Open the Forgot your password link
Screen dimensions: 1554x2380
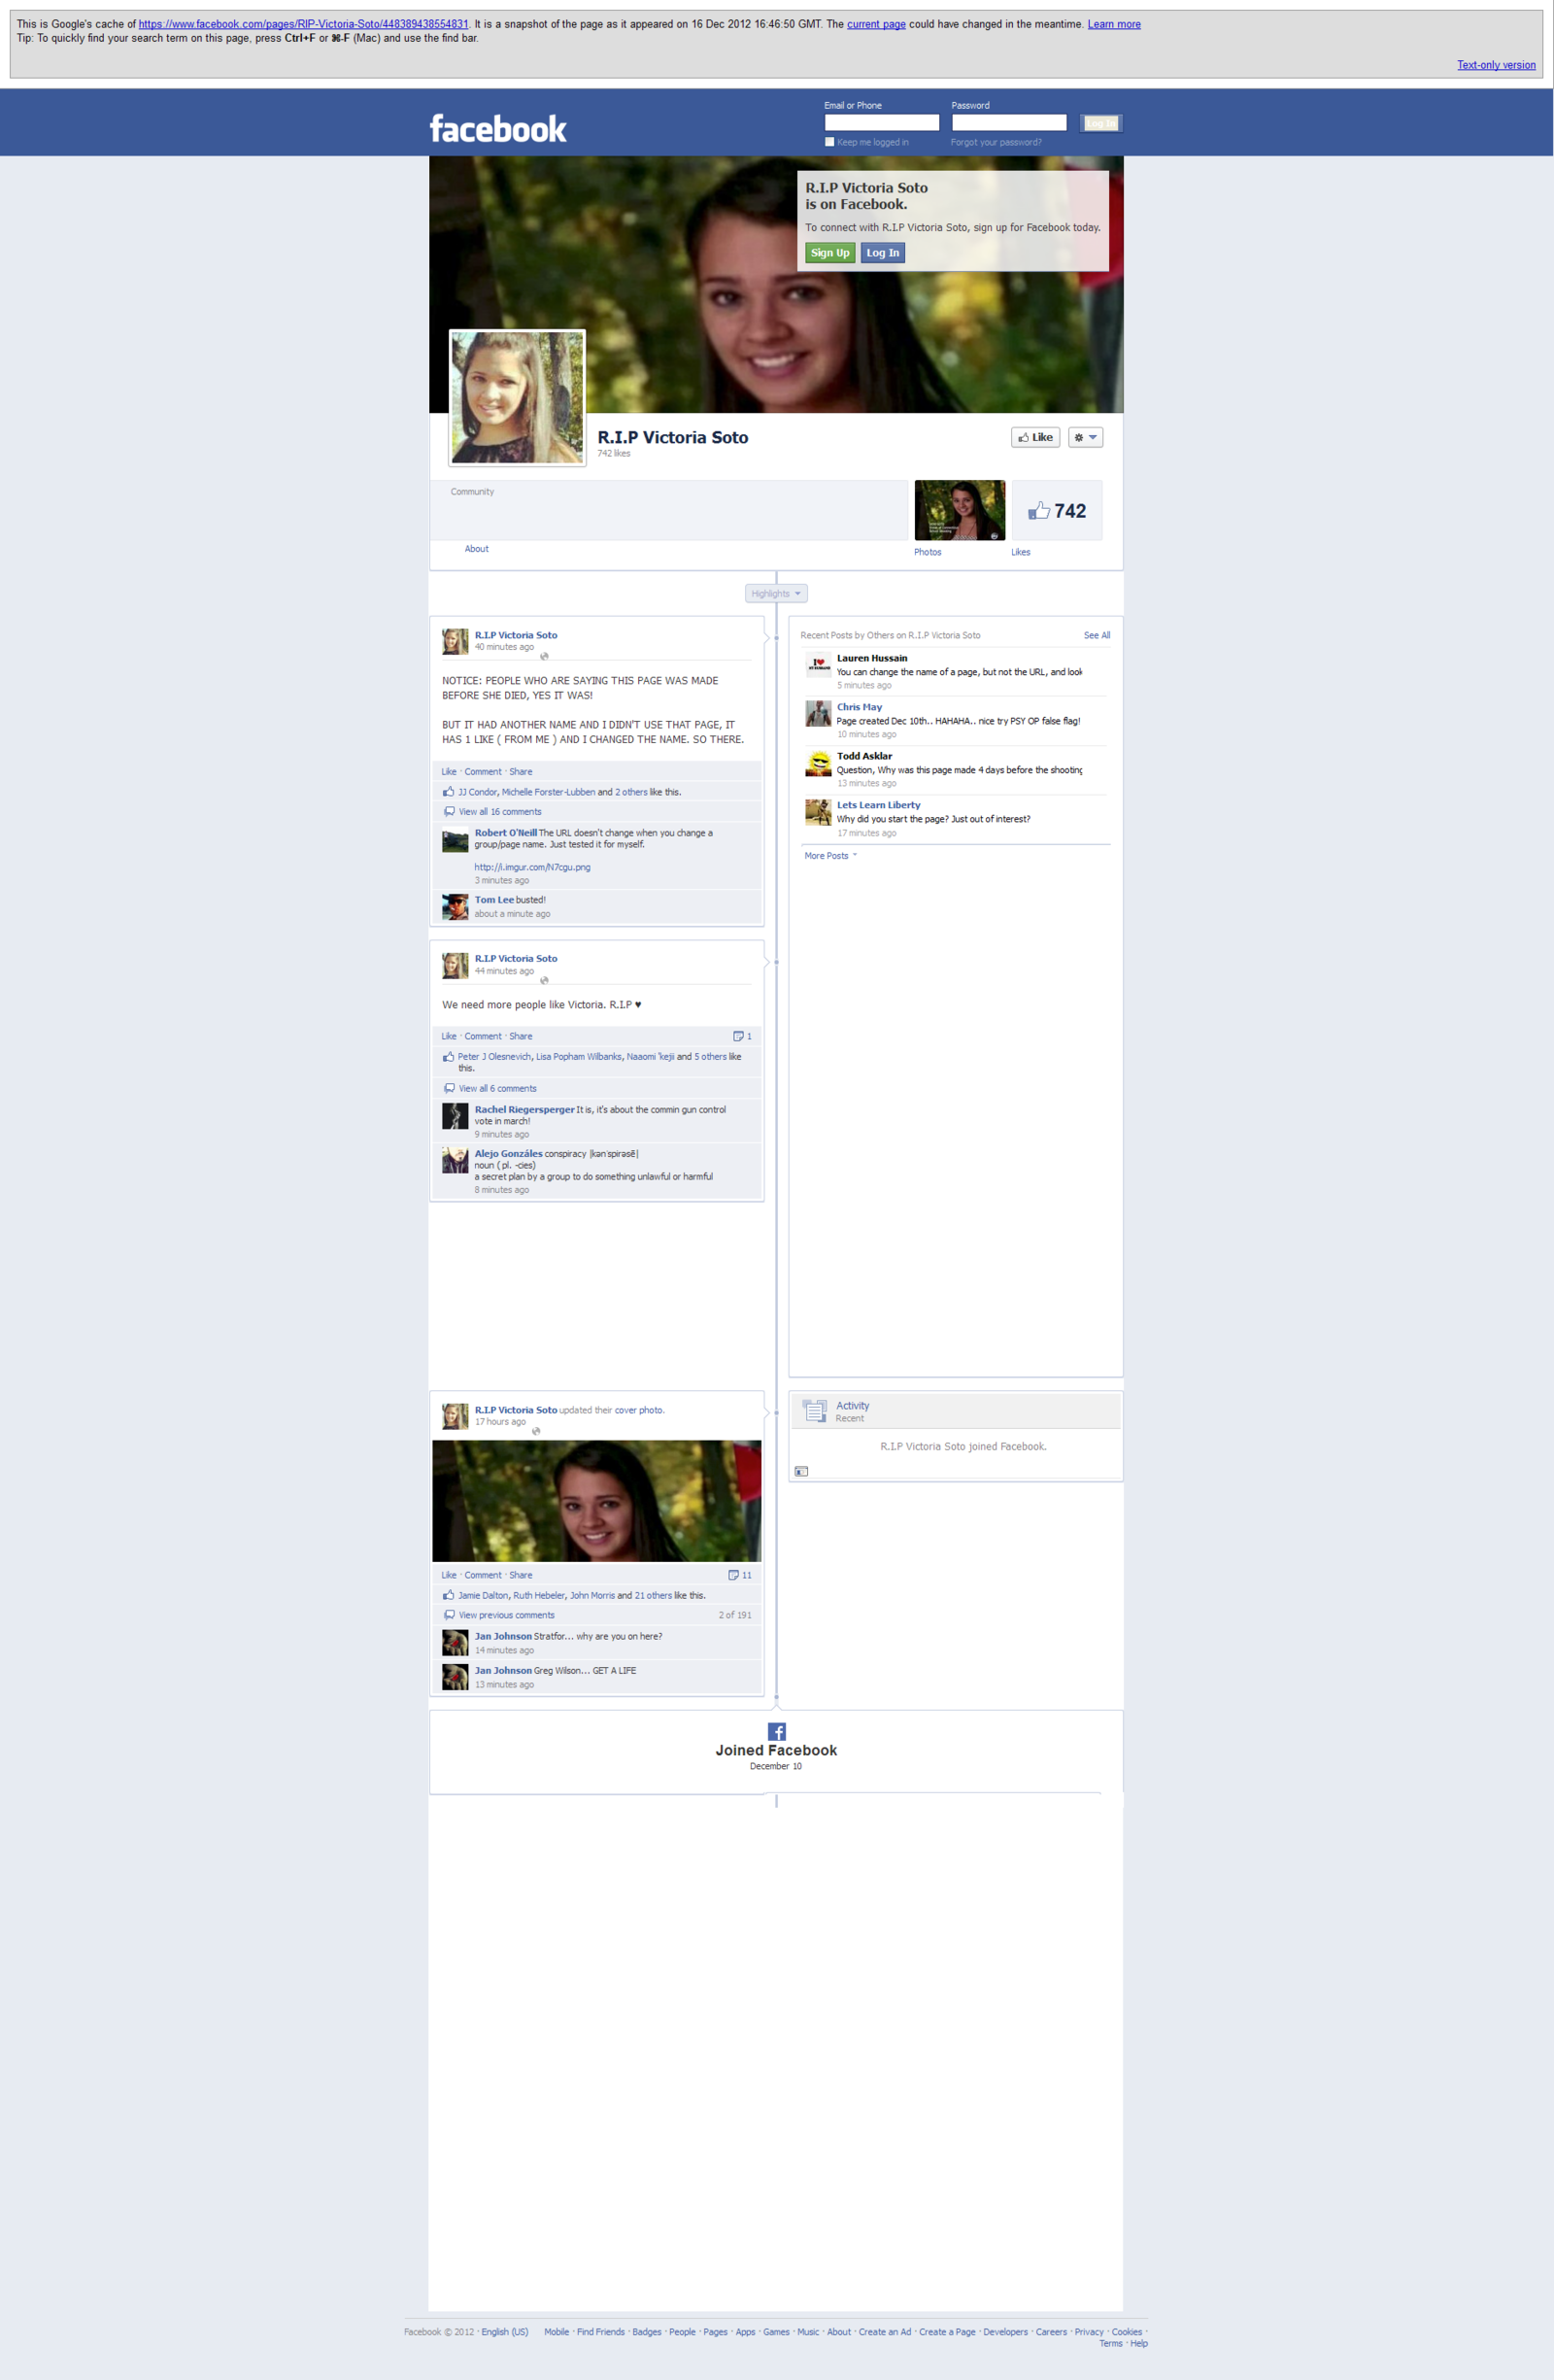pos(996,142)
